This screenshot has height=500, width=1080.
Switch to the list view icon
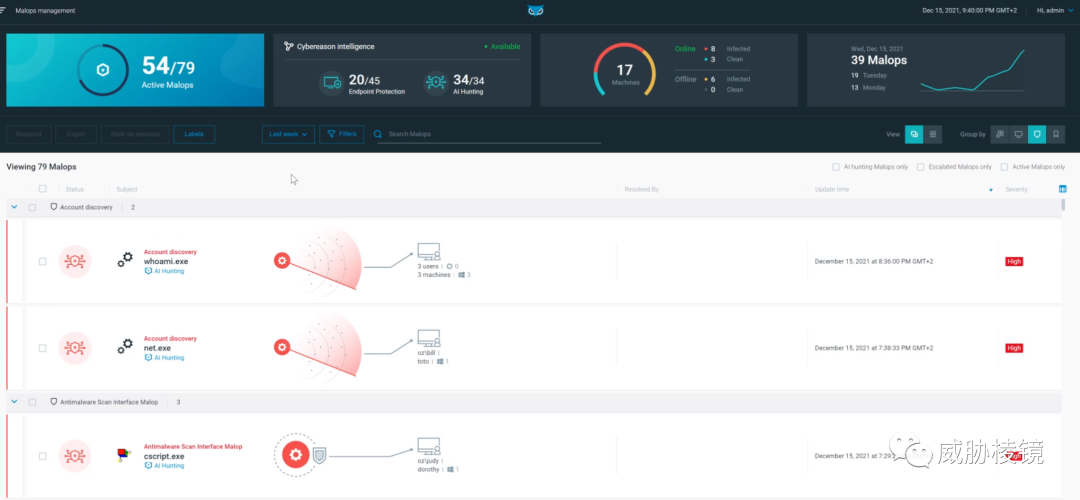pos(933,134)
